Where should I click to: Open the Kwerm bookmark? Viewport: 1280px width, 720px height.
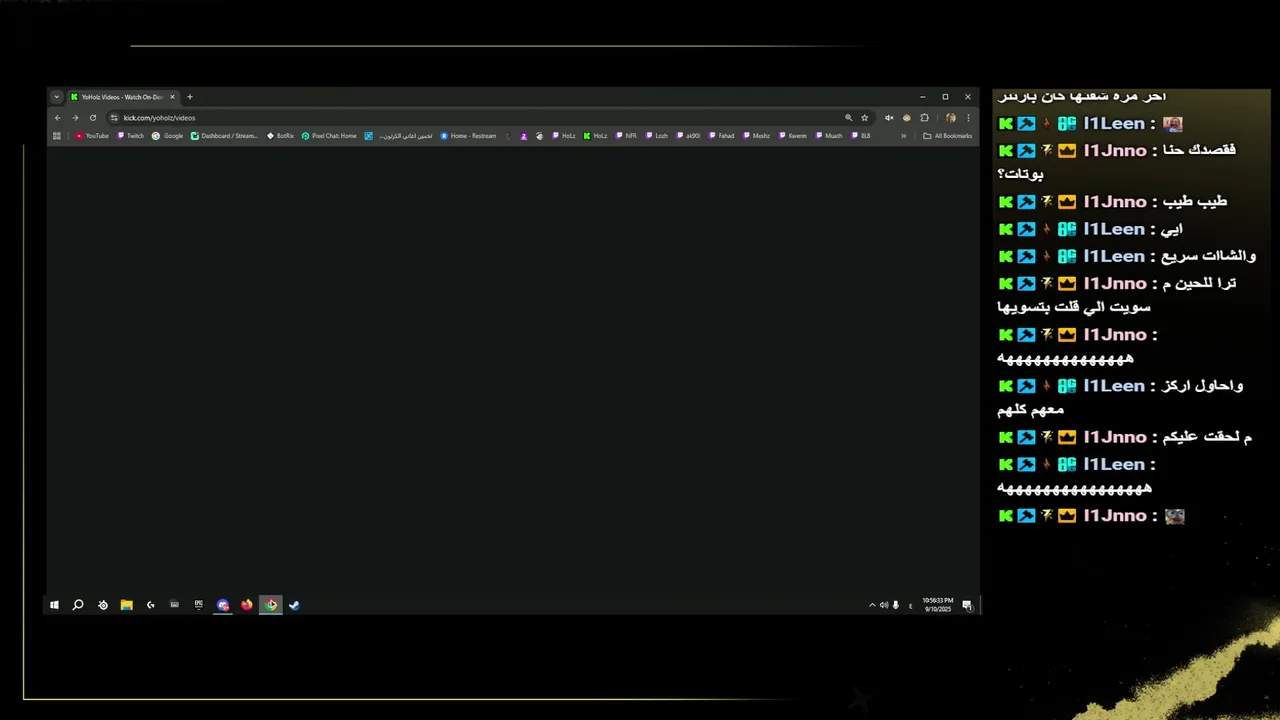click(x=792, y=136)
